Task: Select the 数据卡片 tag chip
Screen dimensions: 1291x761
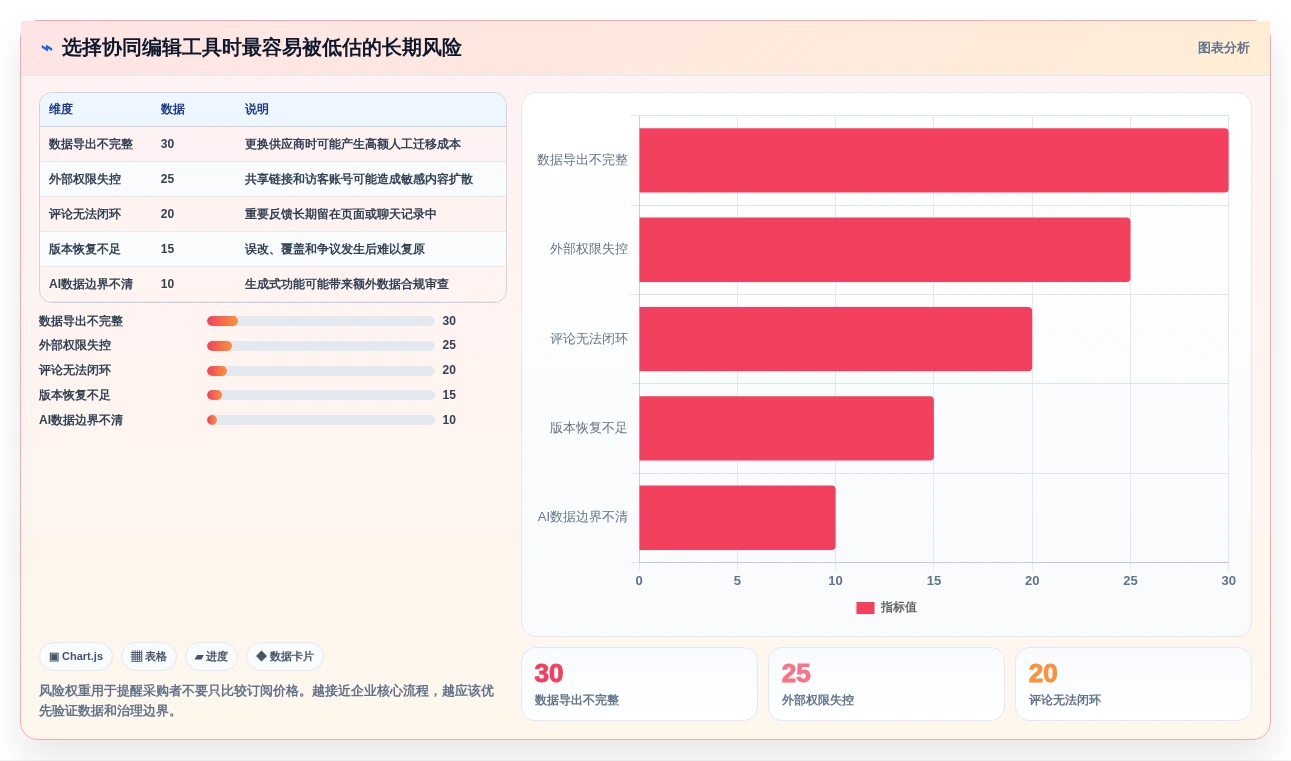Action: click(x=285, y=657)
